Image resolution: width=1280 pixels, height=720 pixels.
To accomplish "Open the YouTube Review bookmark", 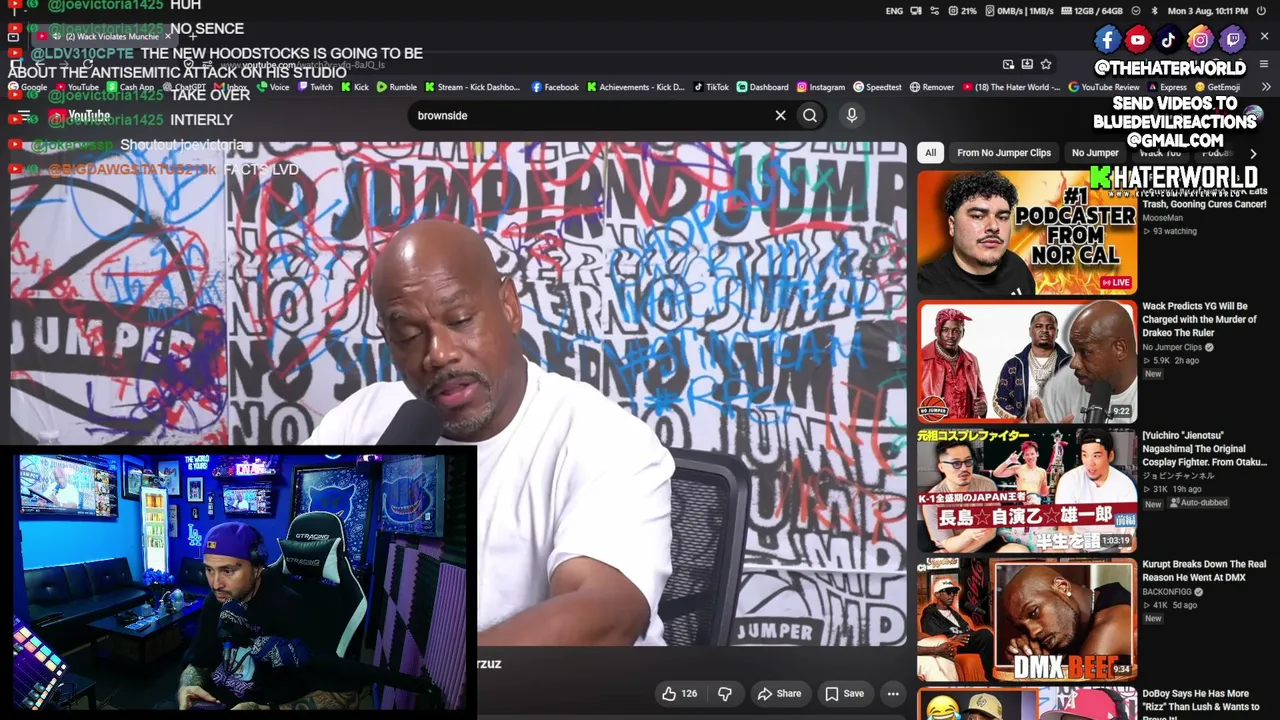I will [x=1104, y=87].
